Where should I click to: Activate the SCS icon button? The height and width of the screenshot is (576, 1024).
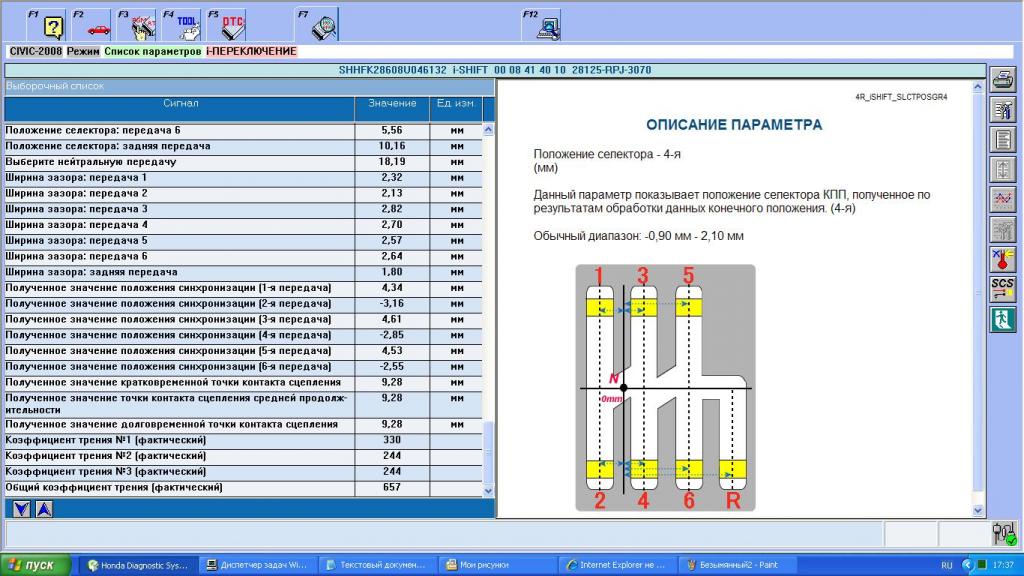coord(1002,289)
